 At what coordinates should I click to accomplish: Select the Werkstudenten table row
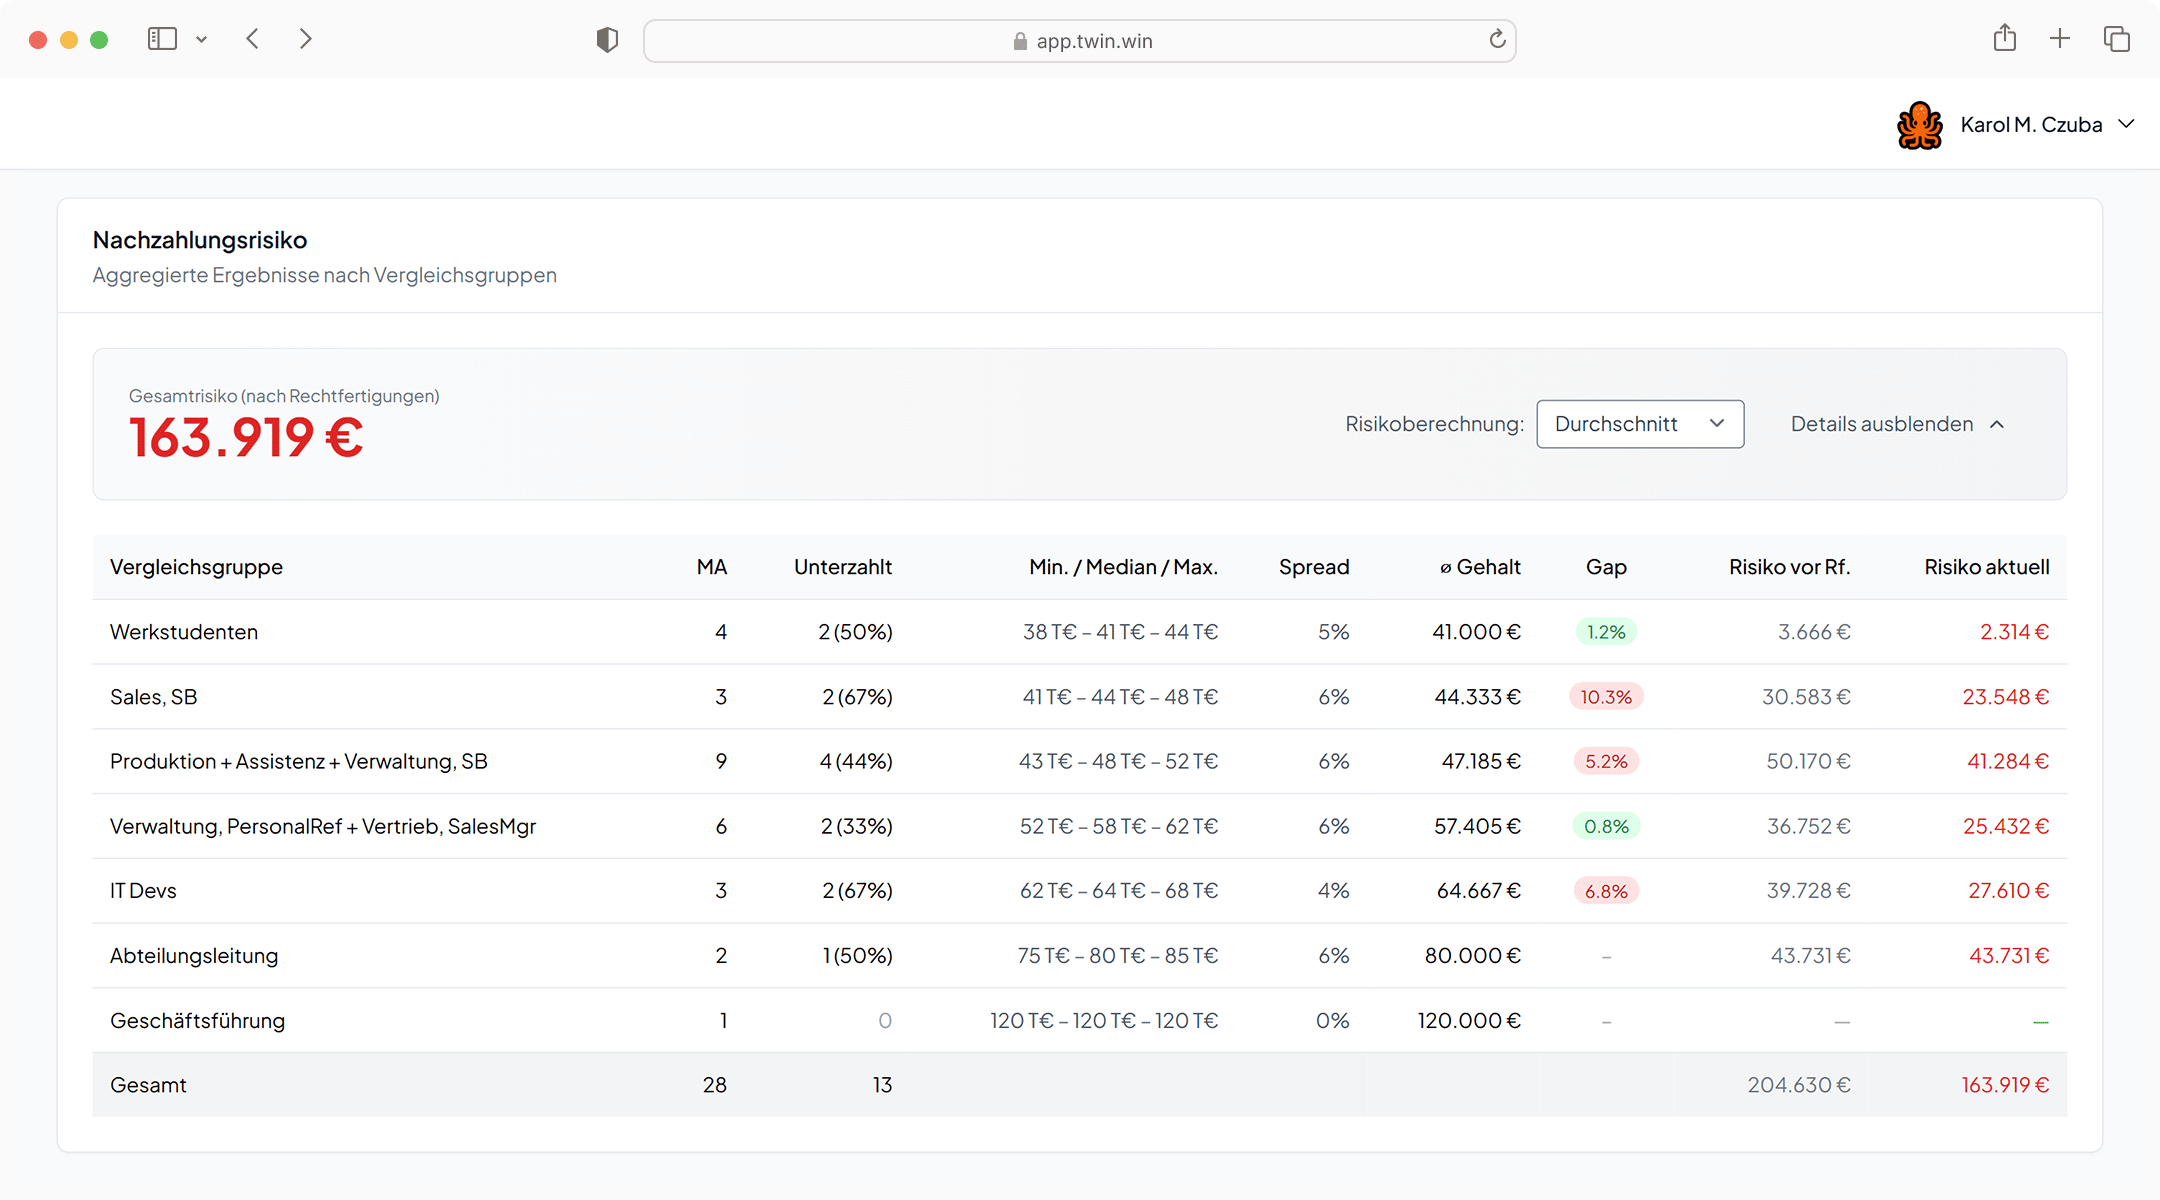click(184, 632)
